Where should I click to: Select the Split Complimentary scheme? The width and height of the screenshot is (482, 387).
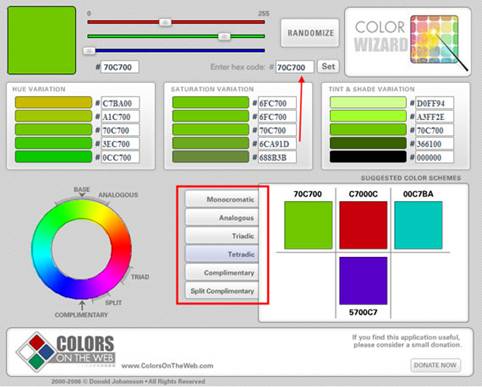click(x=222, y=291)
